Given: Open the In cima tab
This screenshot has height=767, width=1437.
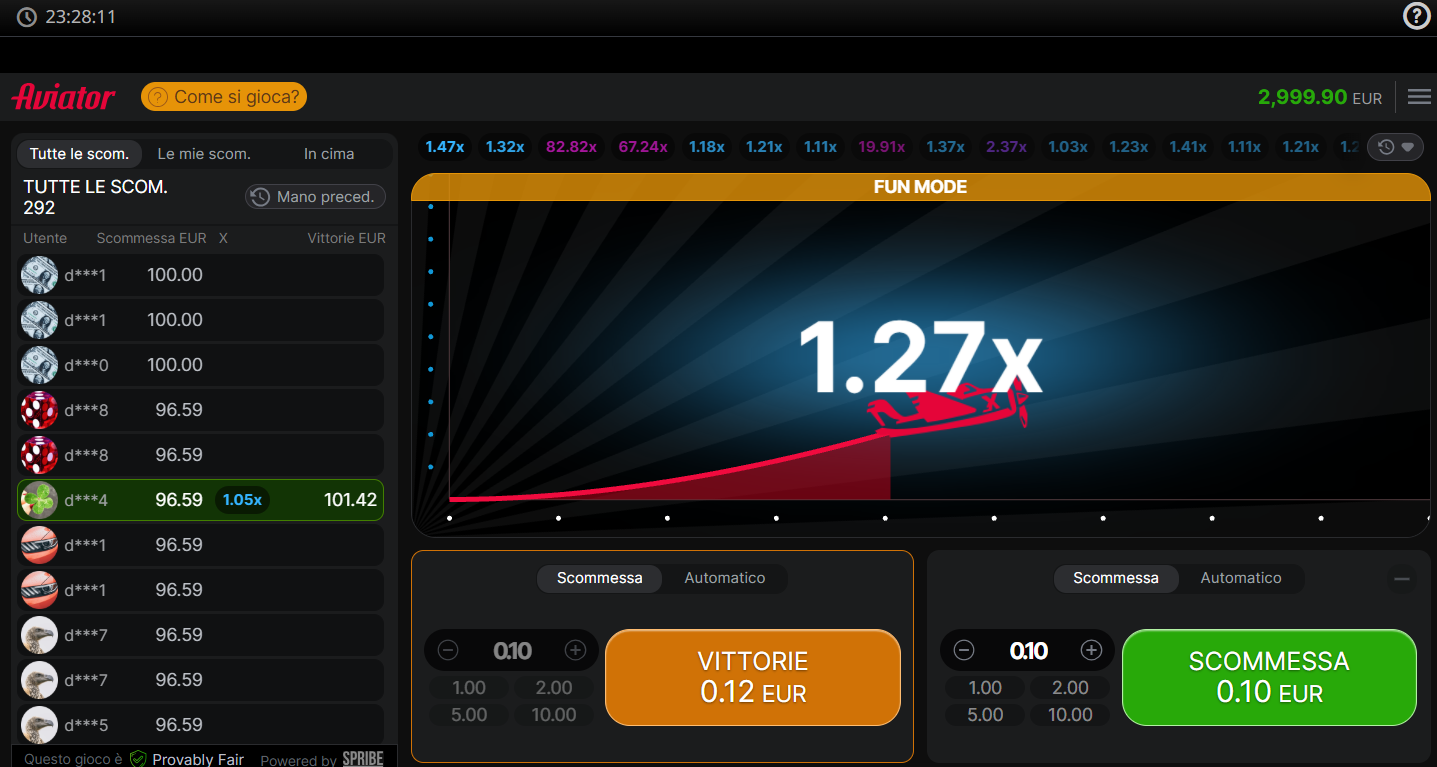Looking at the screenshot, I should tap(329, 154).
